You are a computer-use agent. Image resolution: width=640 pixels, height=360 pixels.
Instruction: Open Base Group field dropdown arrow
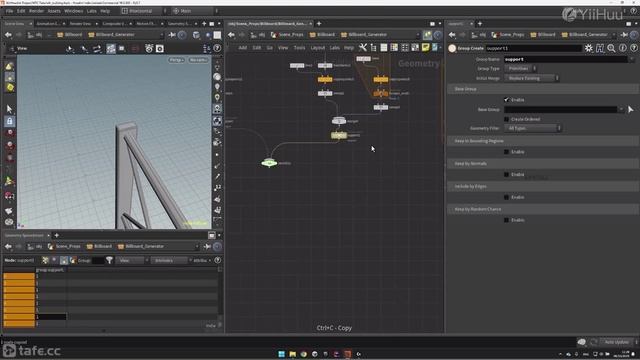click(621, 109)
